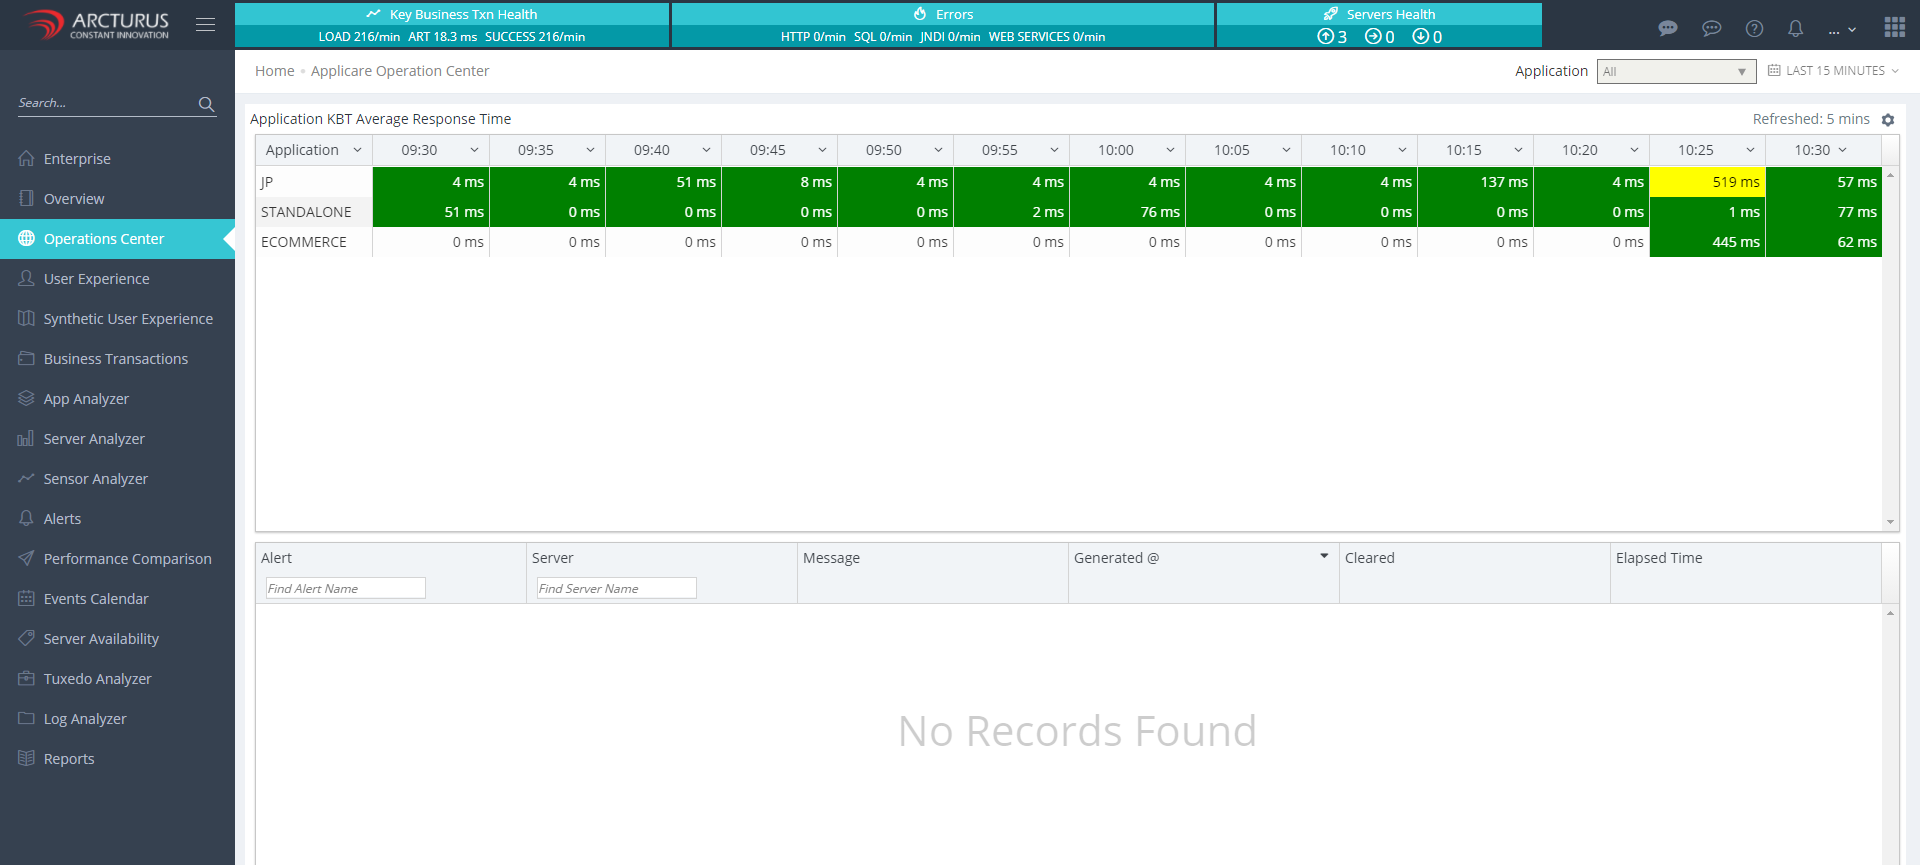Open the Application filter combo box
1920x865 pixels.
pyautogui.click(x=1676, y=72)
